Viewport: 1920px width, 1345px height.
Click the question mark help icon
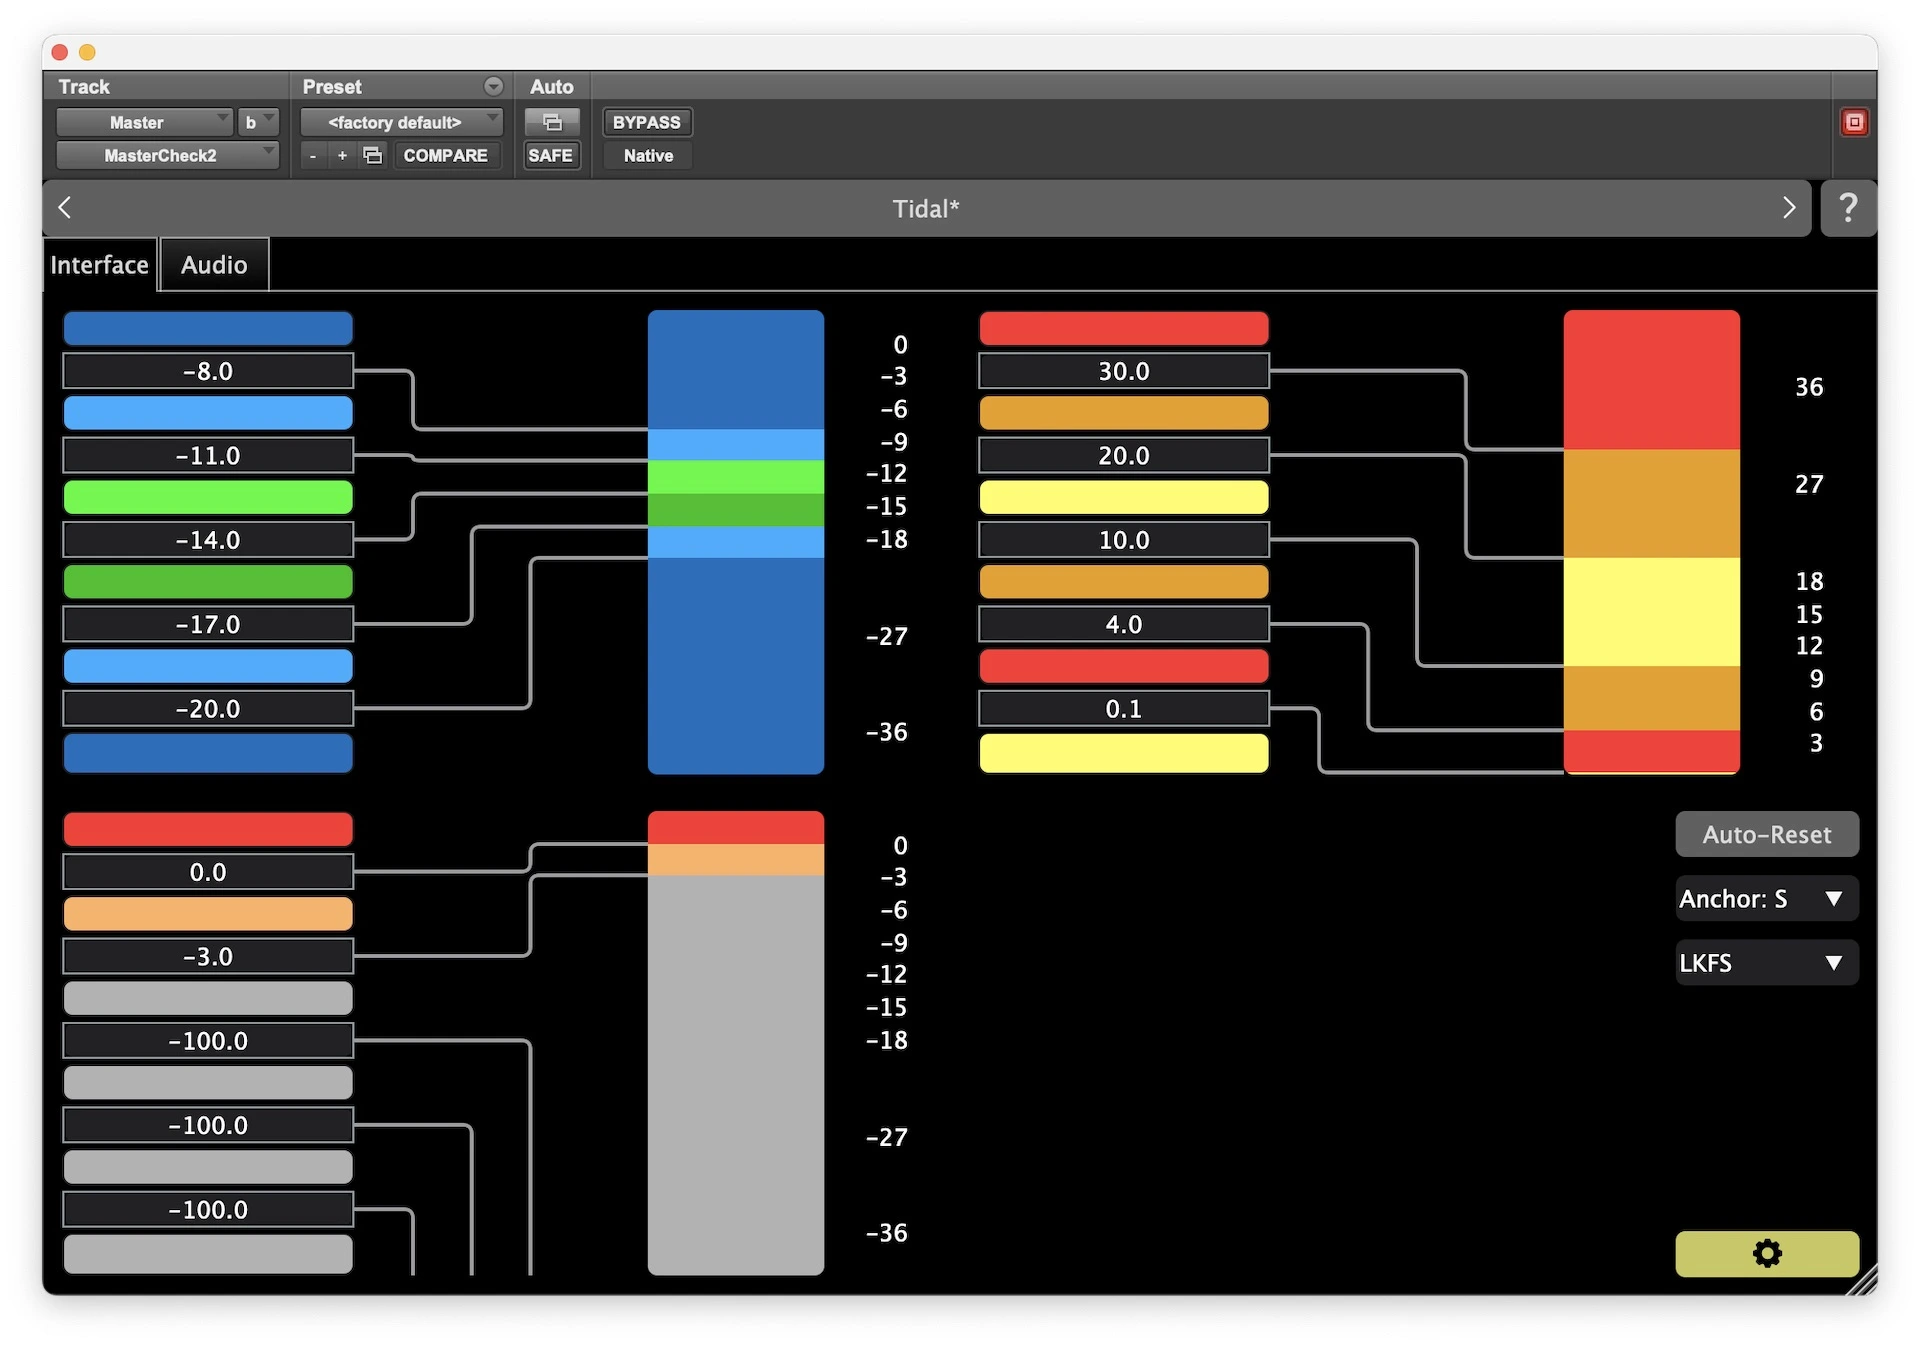[1847, 208]
